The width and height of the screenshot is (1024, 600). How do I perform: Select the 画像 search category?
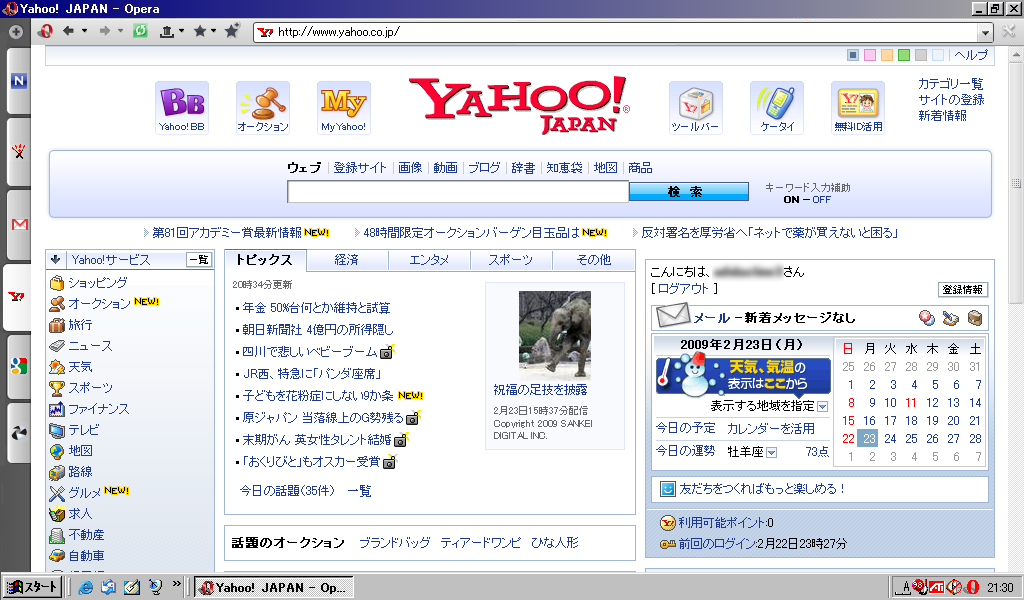[410, 168]
